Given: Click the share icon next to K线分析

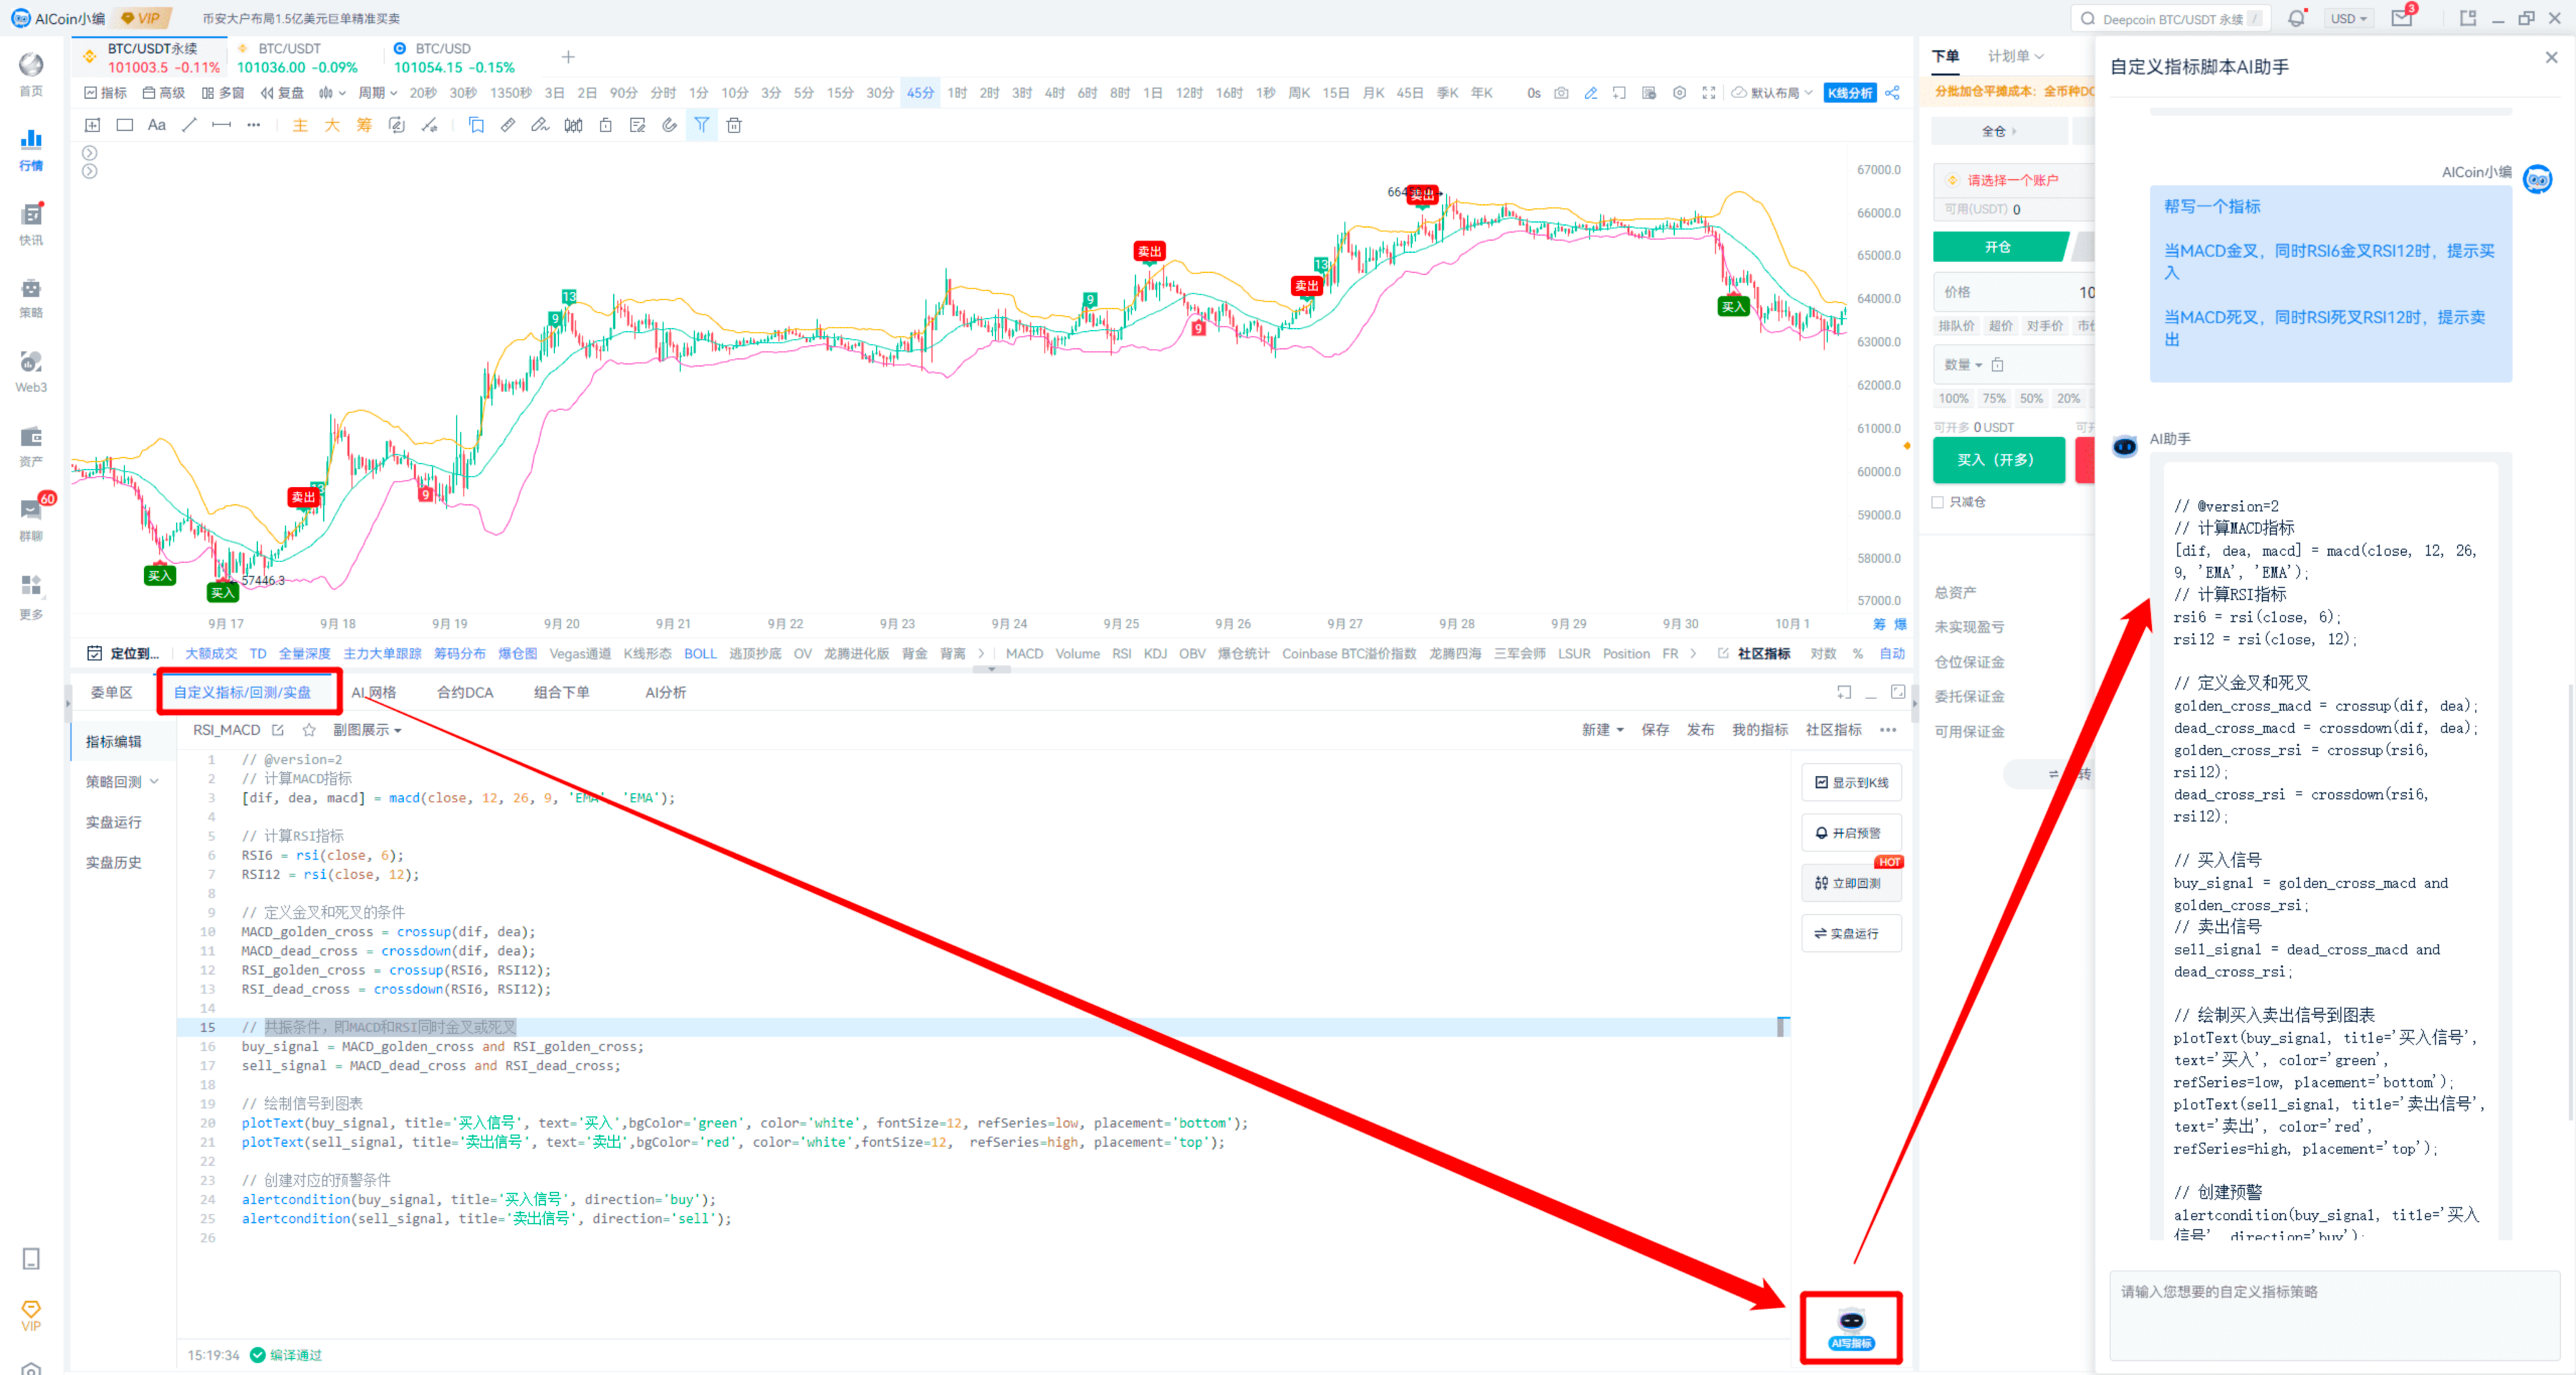Looking at the screenshot, I should point(1892,93).
